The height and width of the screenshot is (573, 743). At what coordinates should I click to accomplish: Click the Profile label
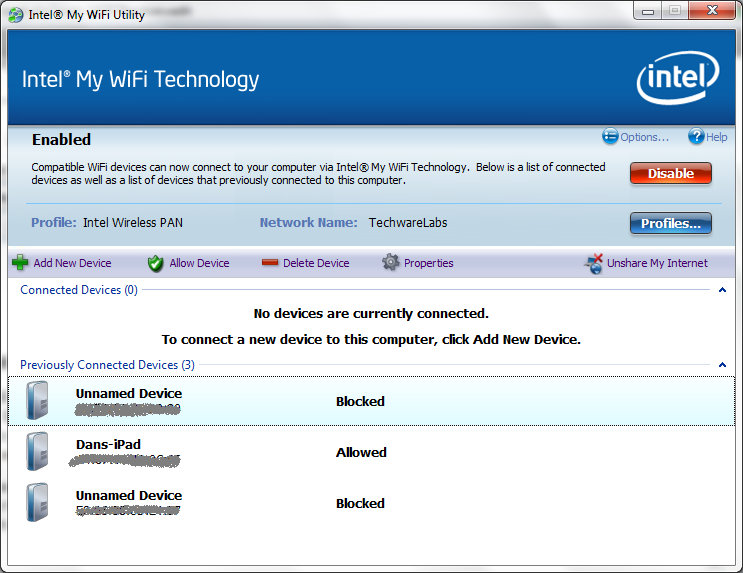pos(54,223)
